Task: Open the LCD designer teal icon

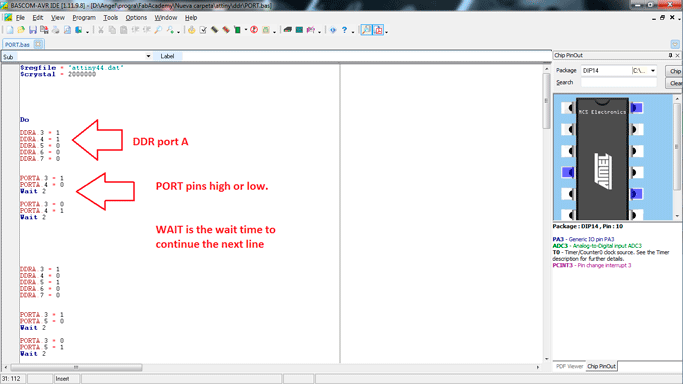Action: (x=299, y=30)
